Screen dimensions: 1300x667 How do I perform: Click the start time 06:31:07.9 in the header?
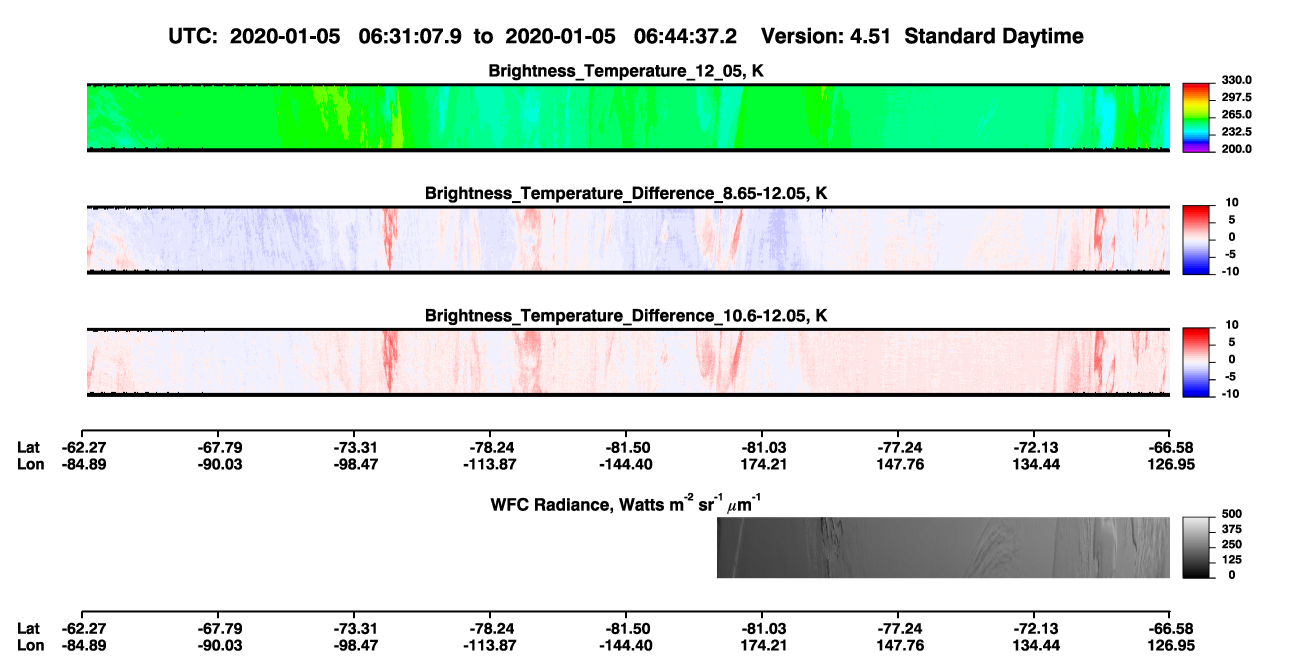[411, 36]
